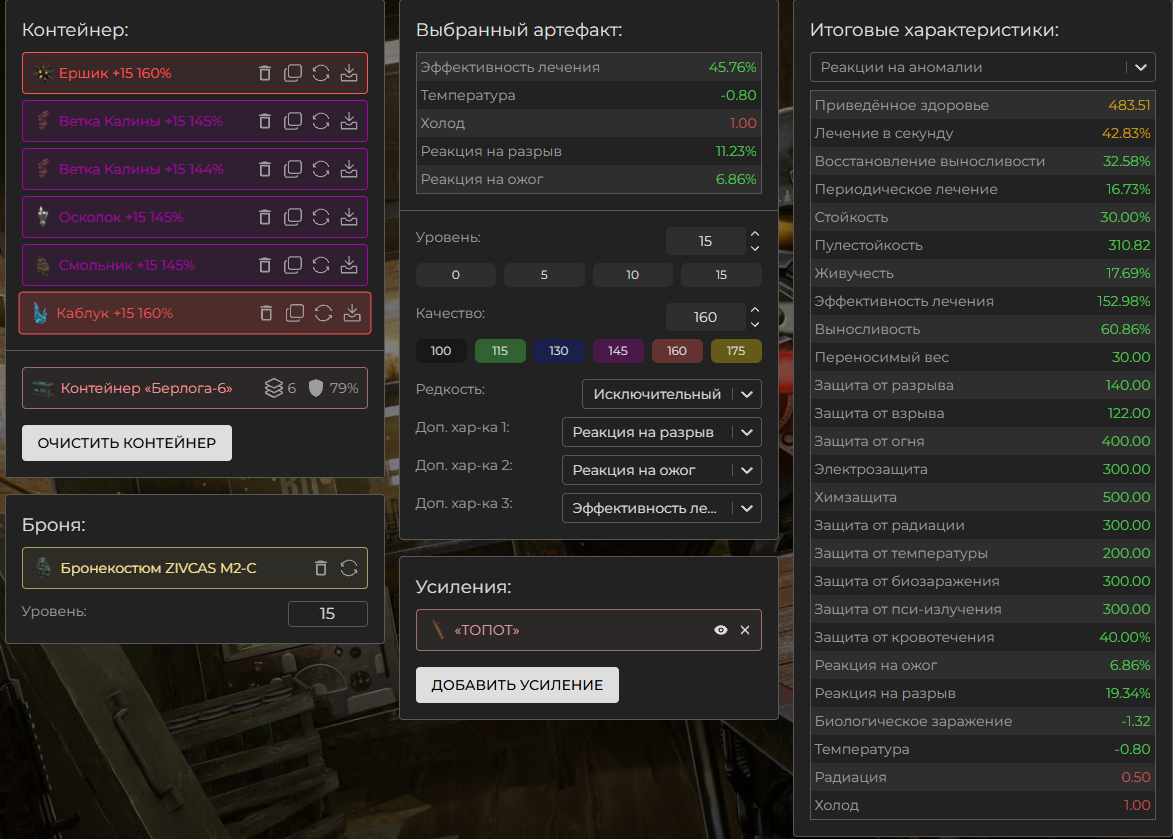Pick the yellow 175 quality swatch
Image resolution: width=1173 pixels, height=839 pixels.
click(x=736, y=351)
